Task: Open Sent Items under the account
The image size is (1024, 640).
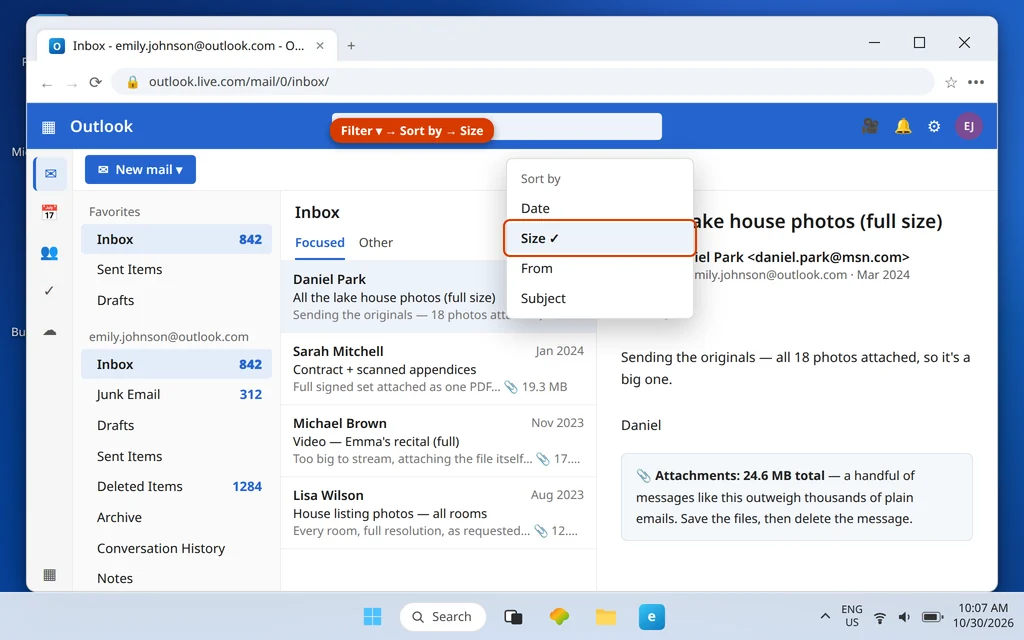Action: [176, 456]
